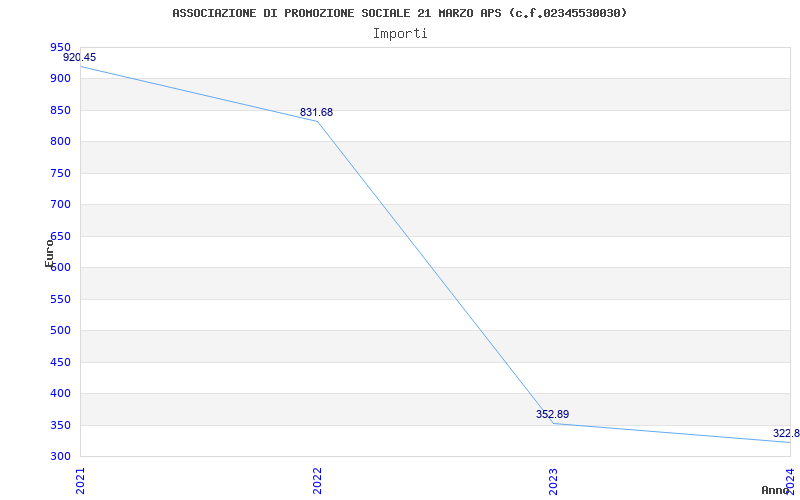
Task: Click the 352.89 data value label
Action: (553, 414)
